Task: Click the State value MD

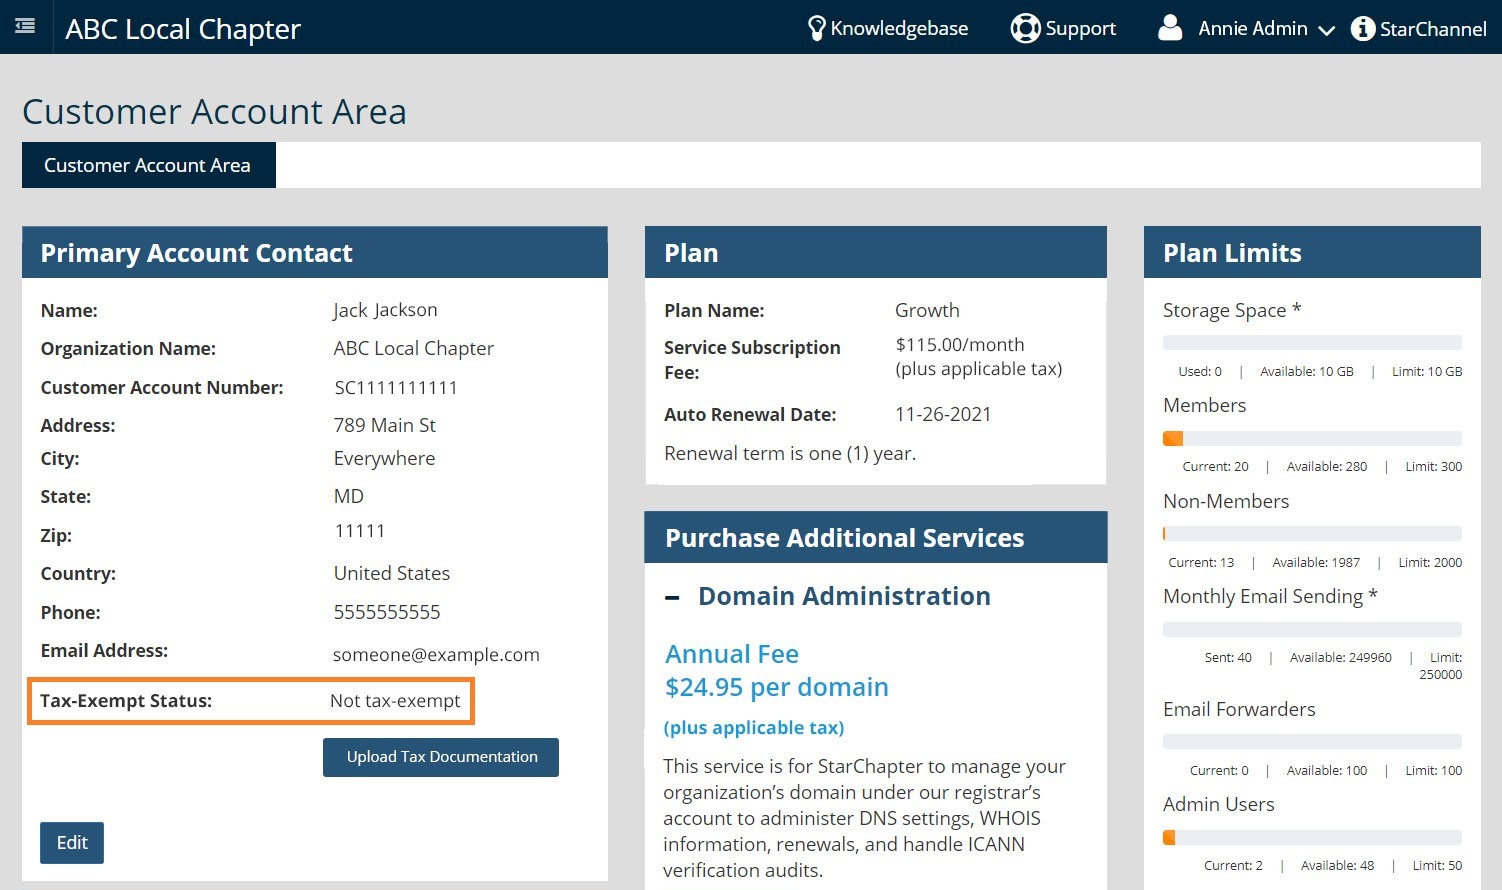Action: [x=349, y=496]
